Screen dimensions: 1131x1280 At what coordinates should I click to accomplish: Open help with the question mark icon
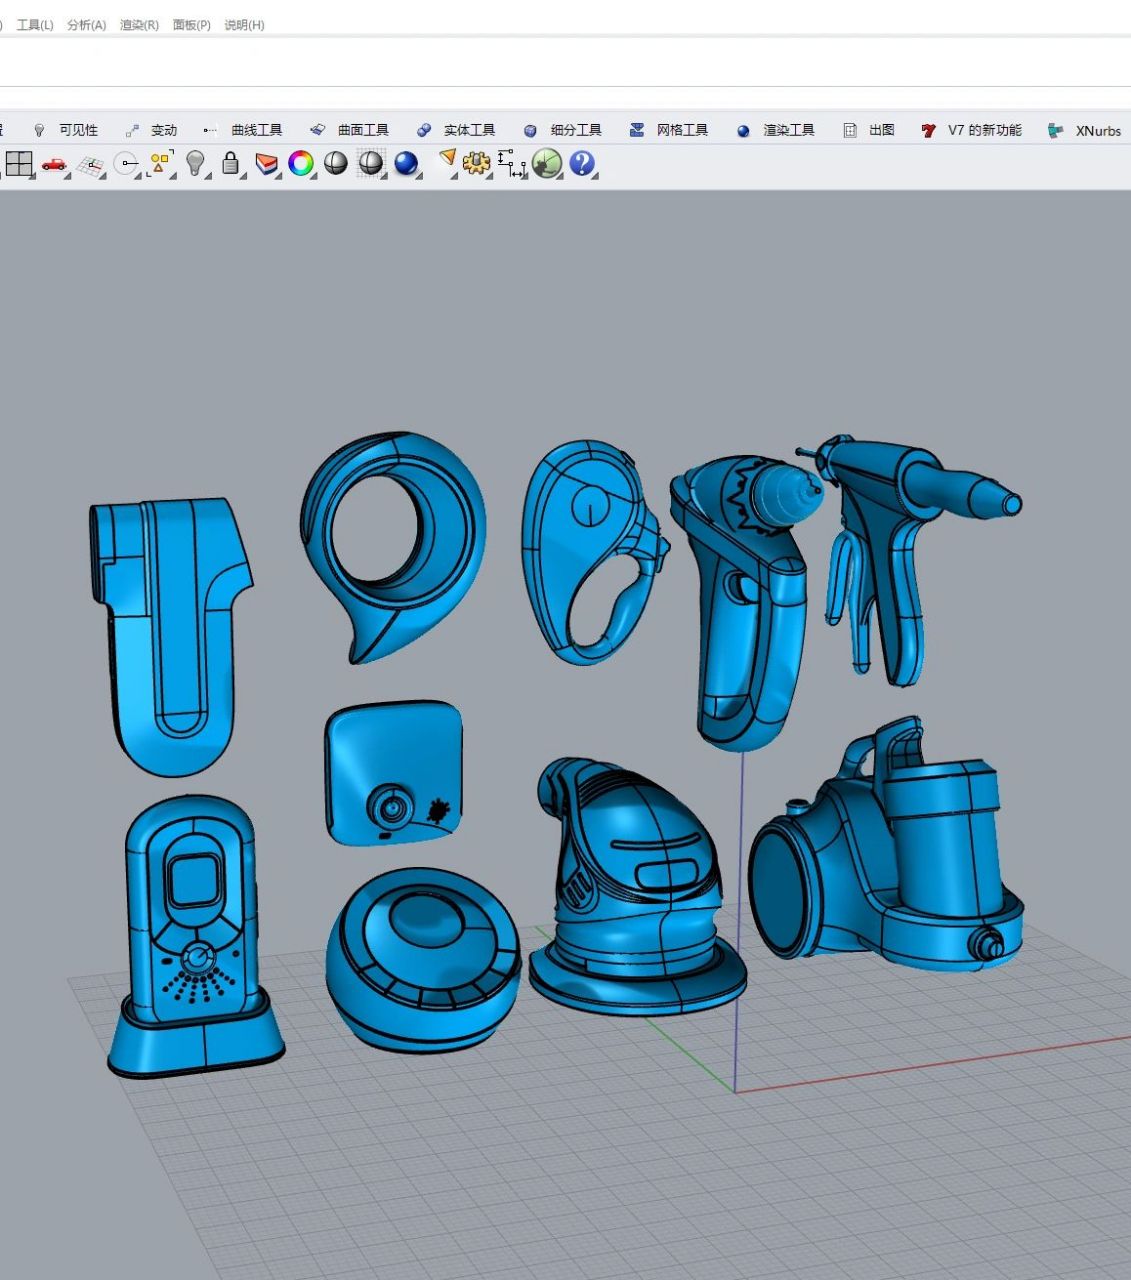click(582, 163)
